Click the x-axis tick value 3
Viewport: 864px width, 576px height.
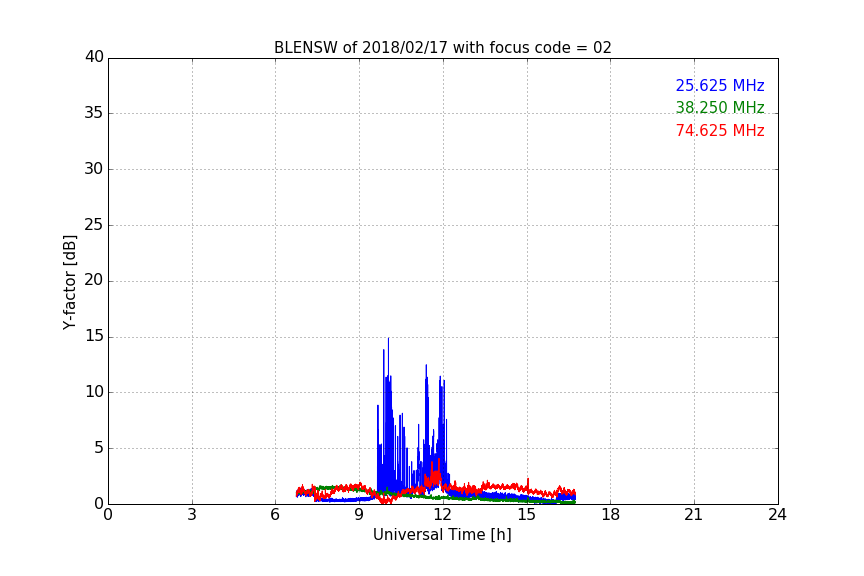[192, 515]
